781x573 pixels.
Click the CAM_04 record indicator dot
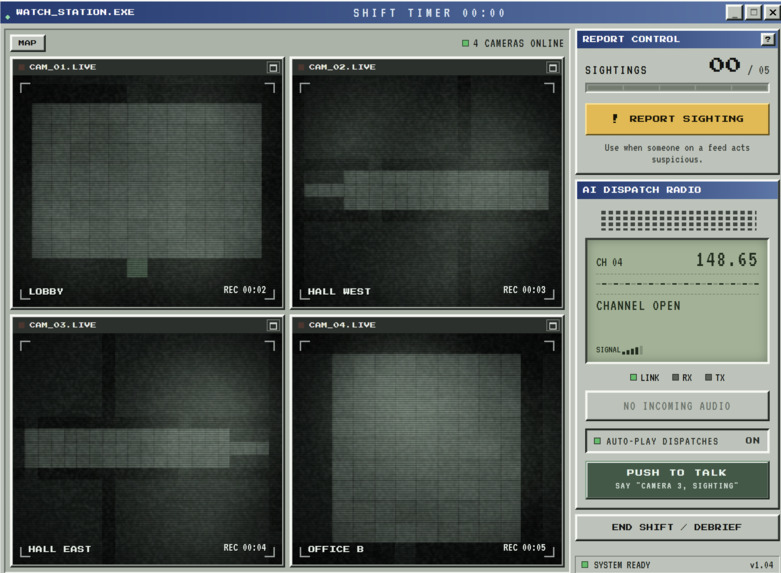301,325
